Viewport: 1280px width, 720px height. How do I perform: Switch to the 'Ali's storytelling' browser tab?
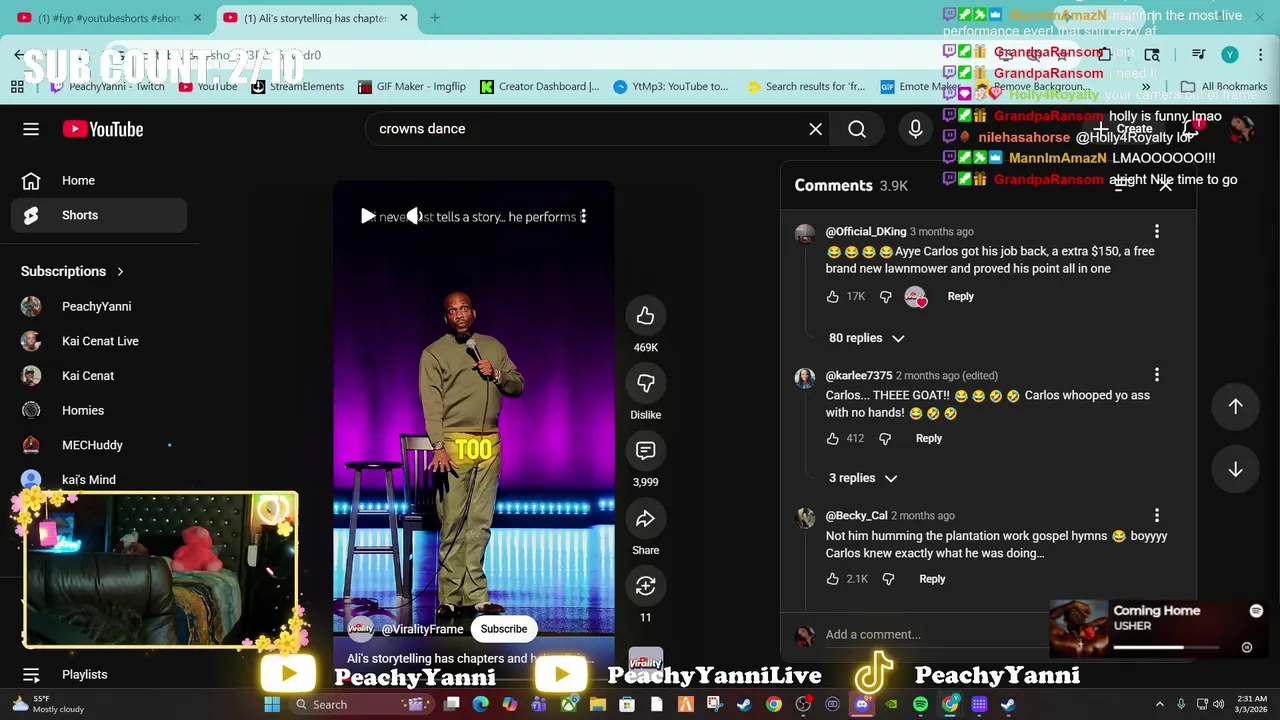(314, 18)
